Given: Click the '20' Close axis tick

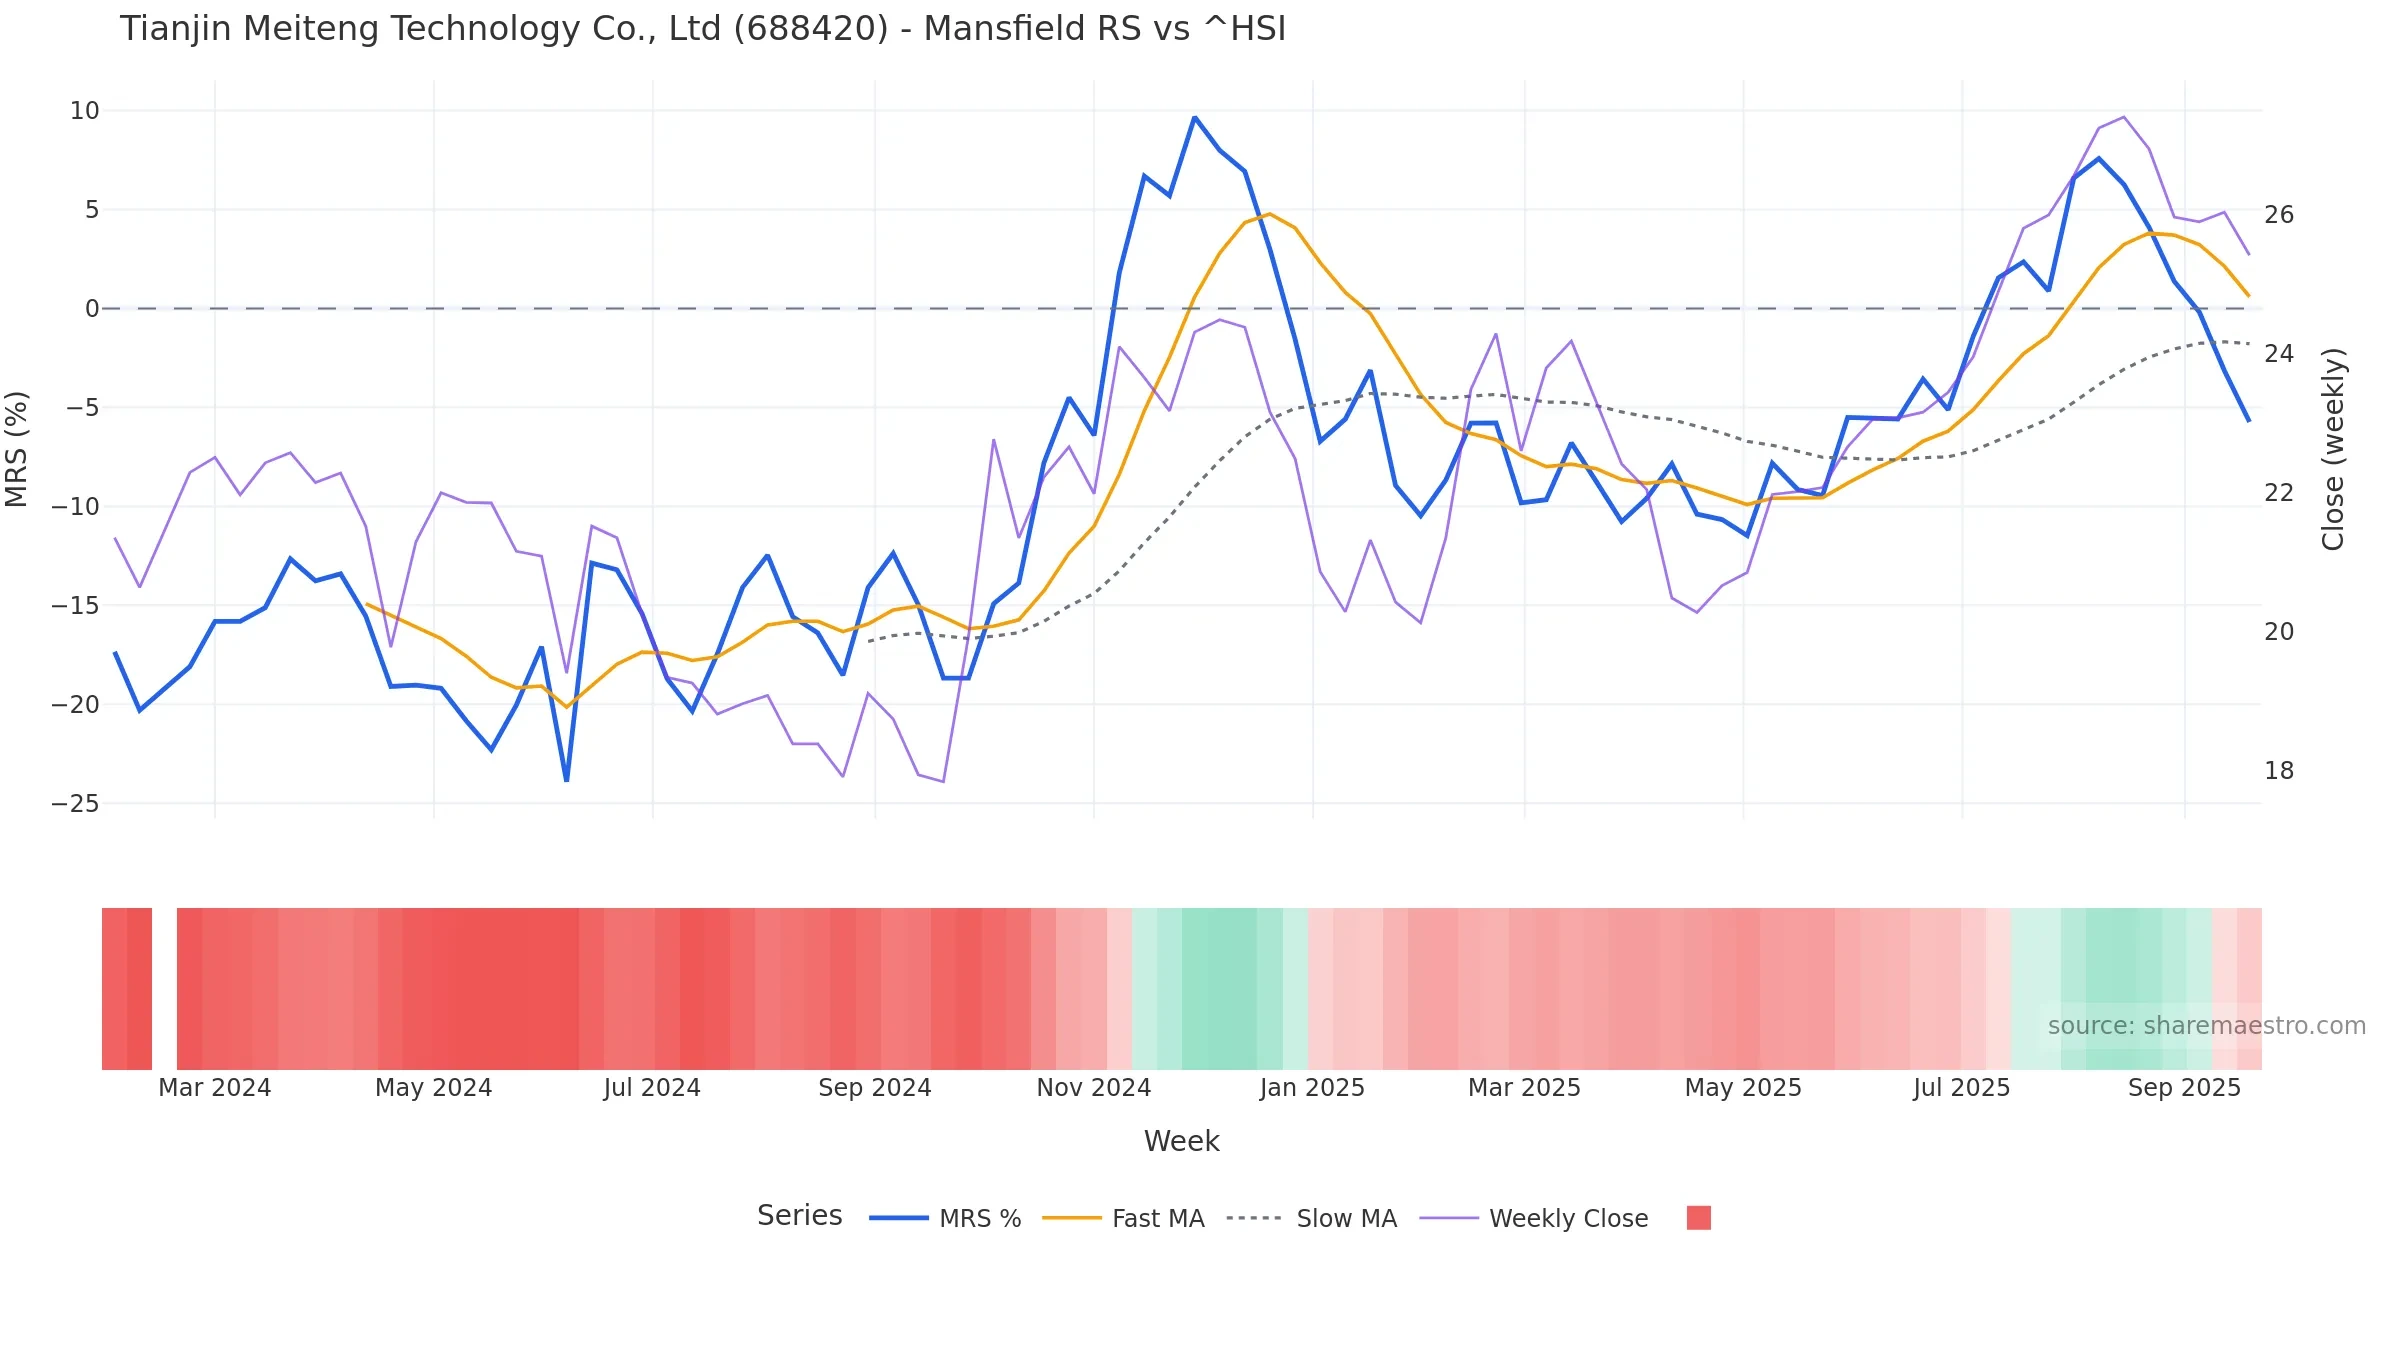Looking at the screenshot, I should (2279, 632).
